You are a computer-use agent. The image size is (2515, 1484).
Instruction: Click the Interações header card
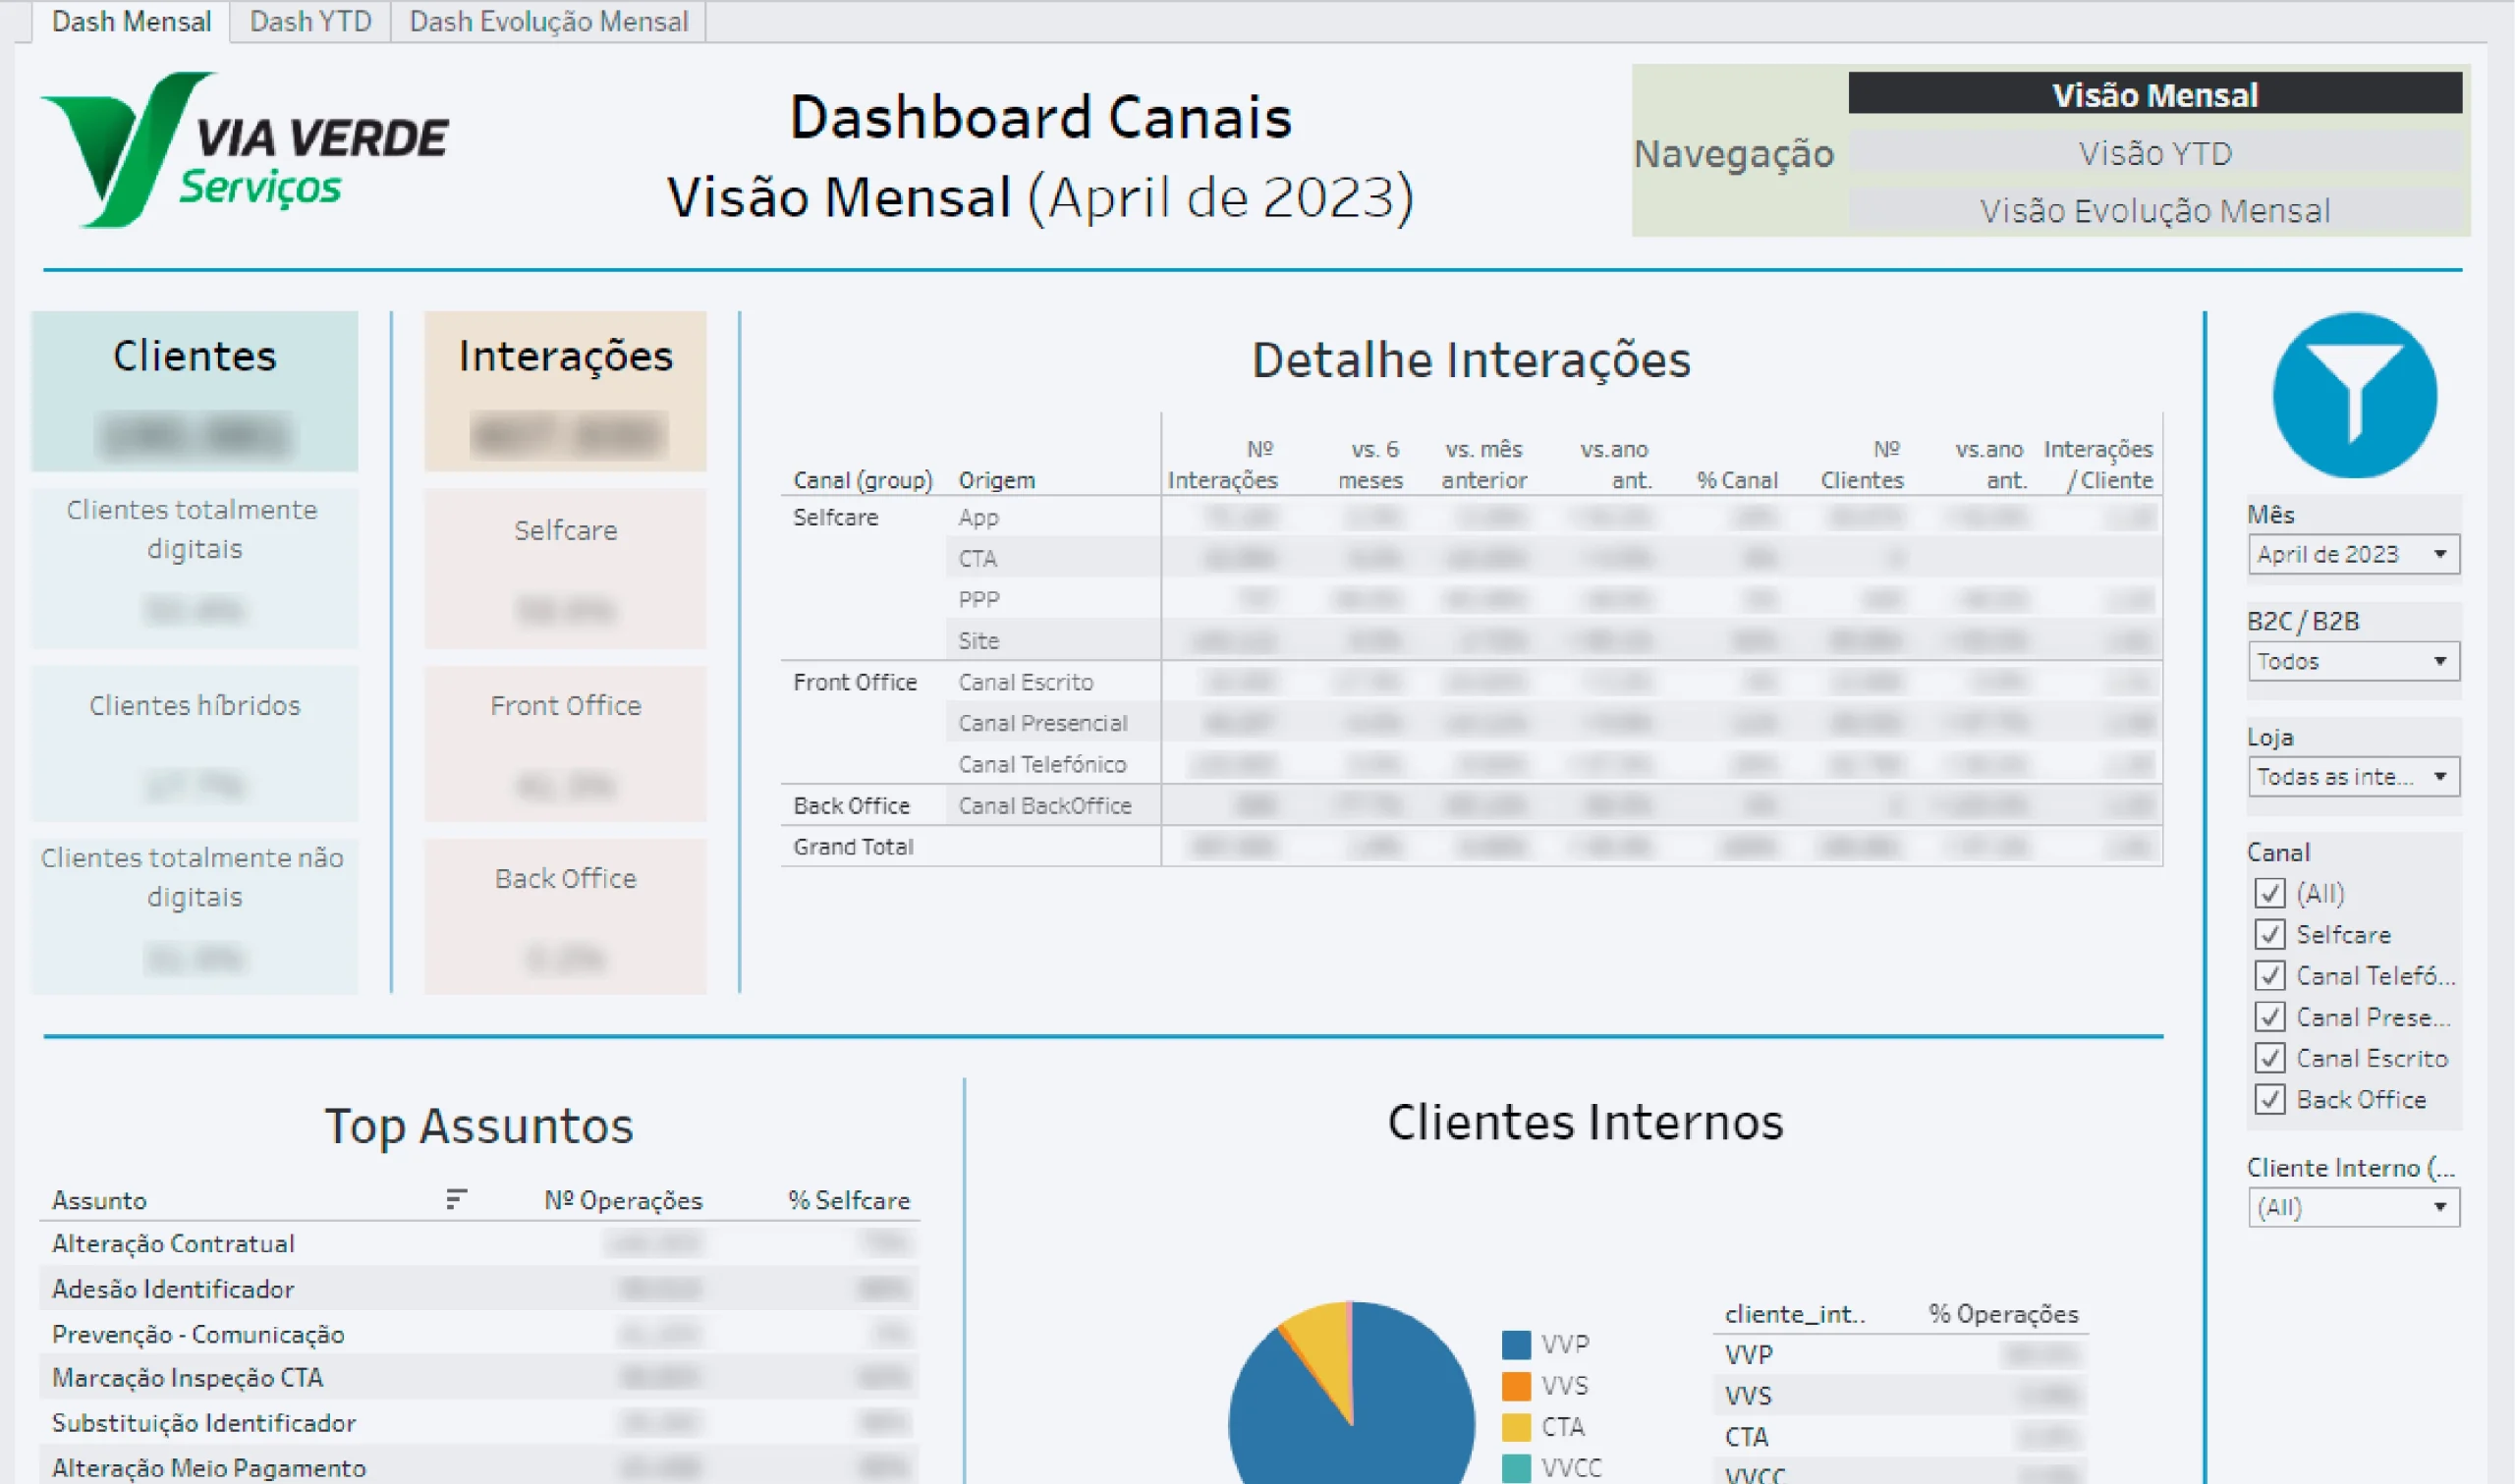tap(565, 390)
